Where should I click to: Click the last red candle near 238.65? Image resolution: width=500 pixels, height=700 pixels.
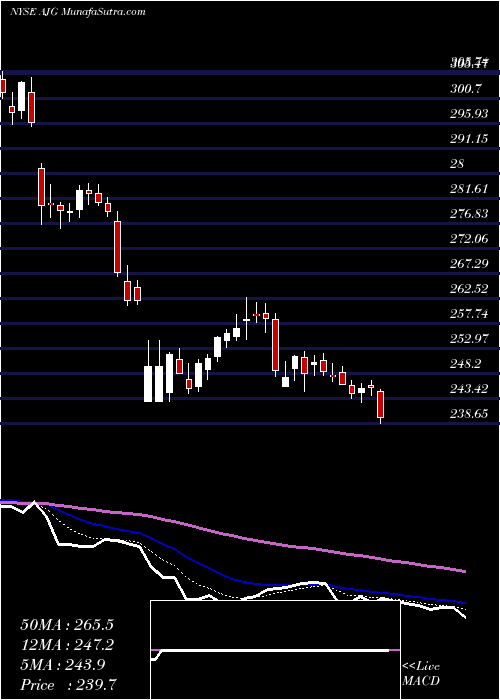coord(380,404)
